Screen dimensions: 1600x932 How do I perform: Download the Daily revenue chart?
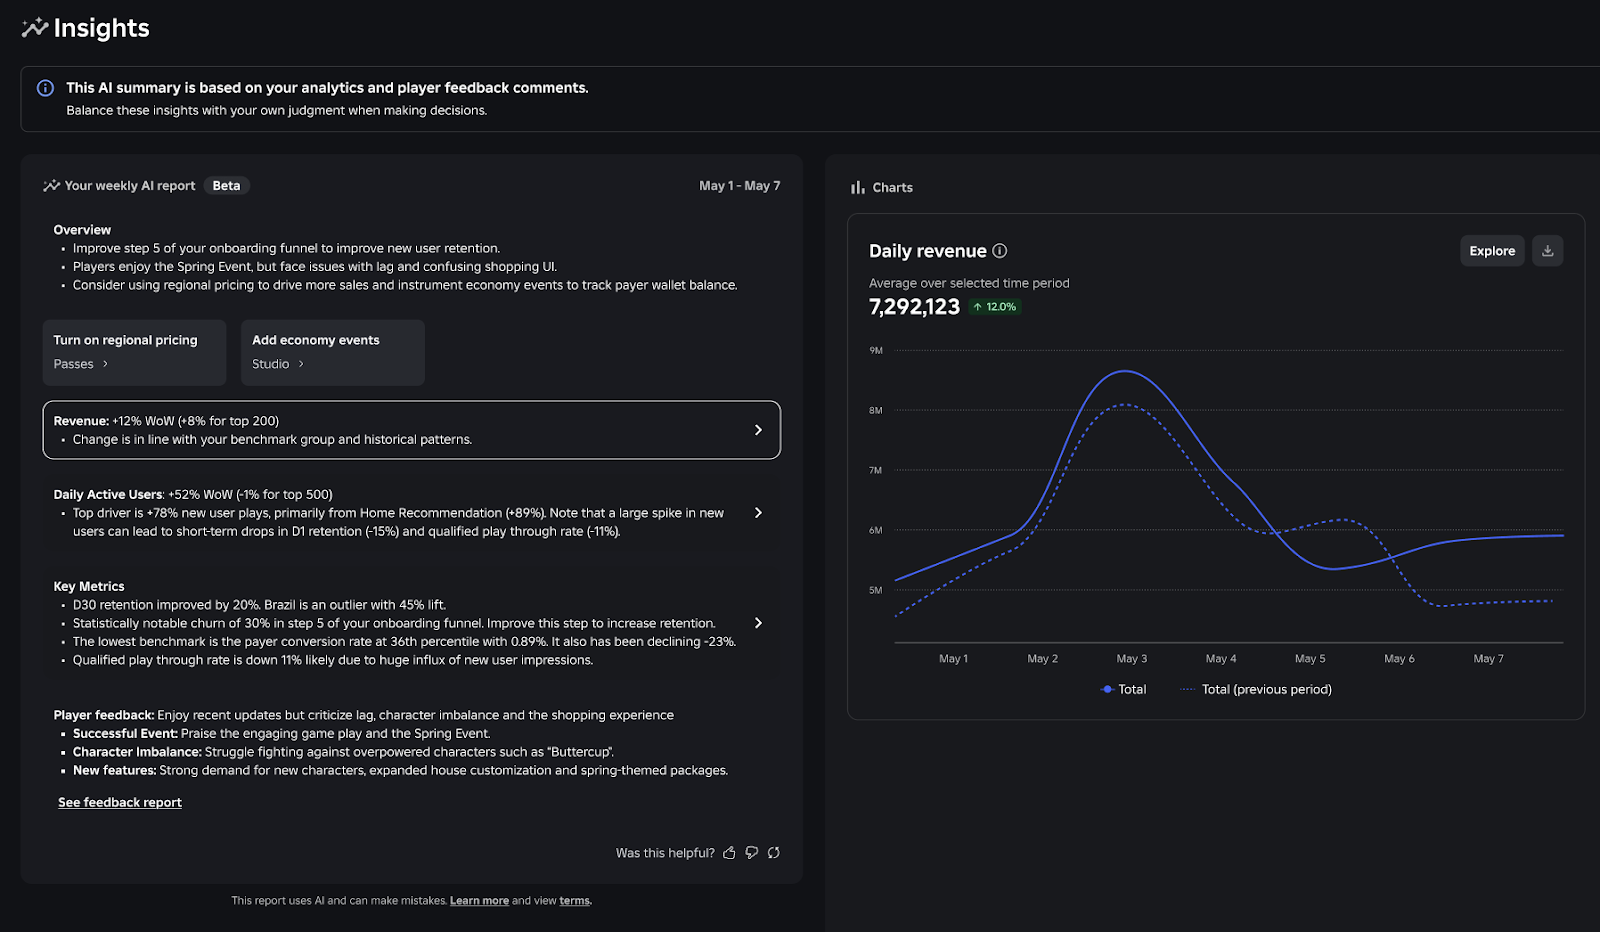click(x=1547, y=250)
